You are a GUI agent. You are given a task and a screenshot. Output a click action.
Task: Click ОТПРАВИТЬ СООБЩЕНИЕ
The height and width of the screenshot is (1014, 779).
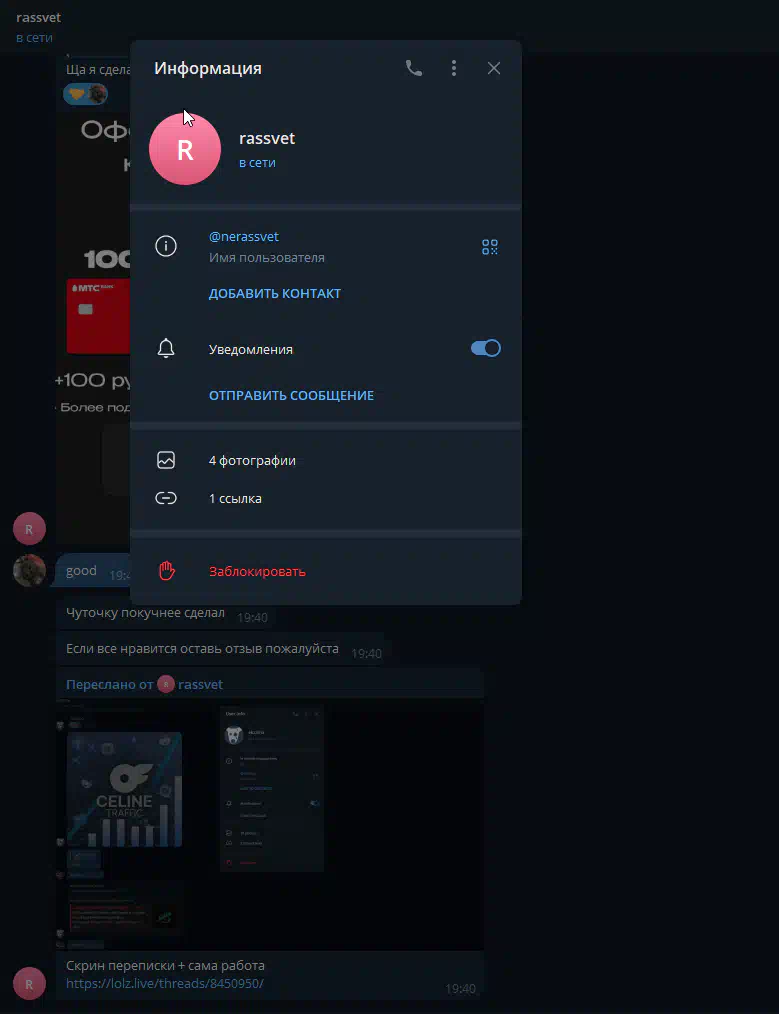pyautogui.click(x=291, y=395)
